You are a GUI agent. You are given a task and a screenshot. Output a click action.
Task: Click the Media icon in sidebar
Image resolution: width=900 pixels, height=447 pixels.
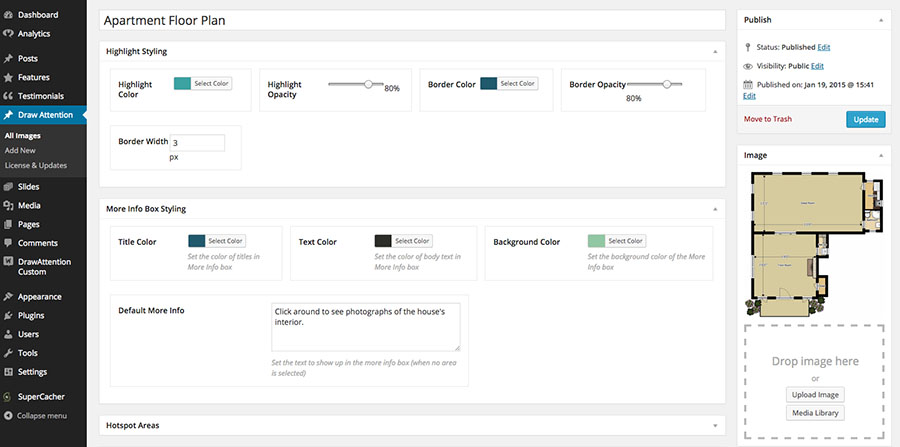click(9, 205)
